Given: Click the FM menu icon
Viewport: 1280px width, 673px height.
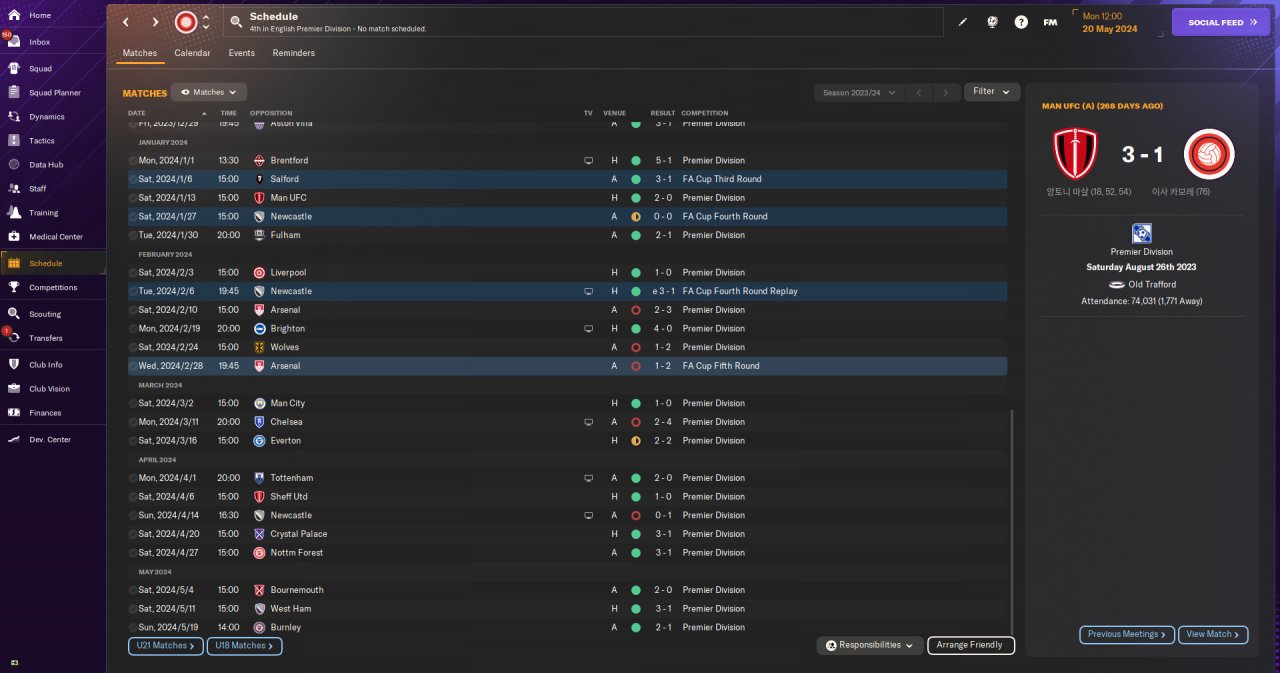Looking at the screenshot, I should (1050, 22).
